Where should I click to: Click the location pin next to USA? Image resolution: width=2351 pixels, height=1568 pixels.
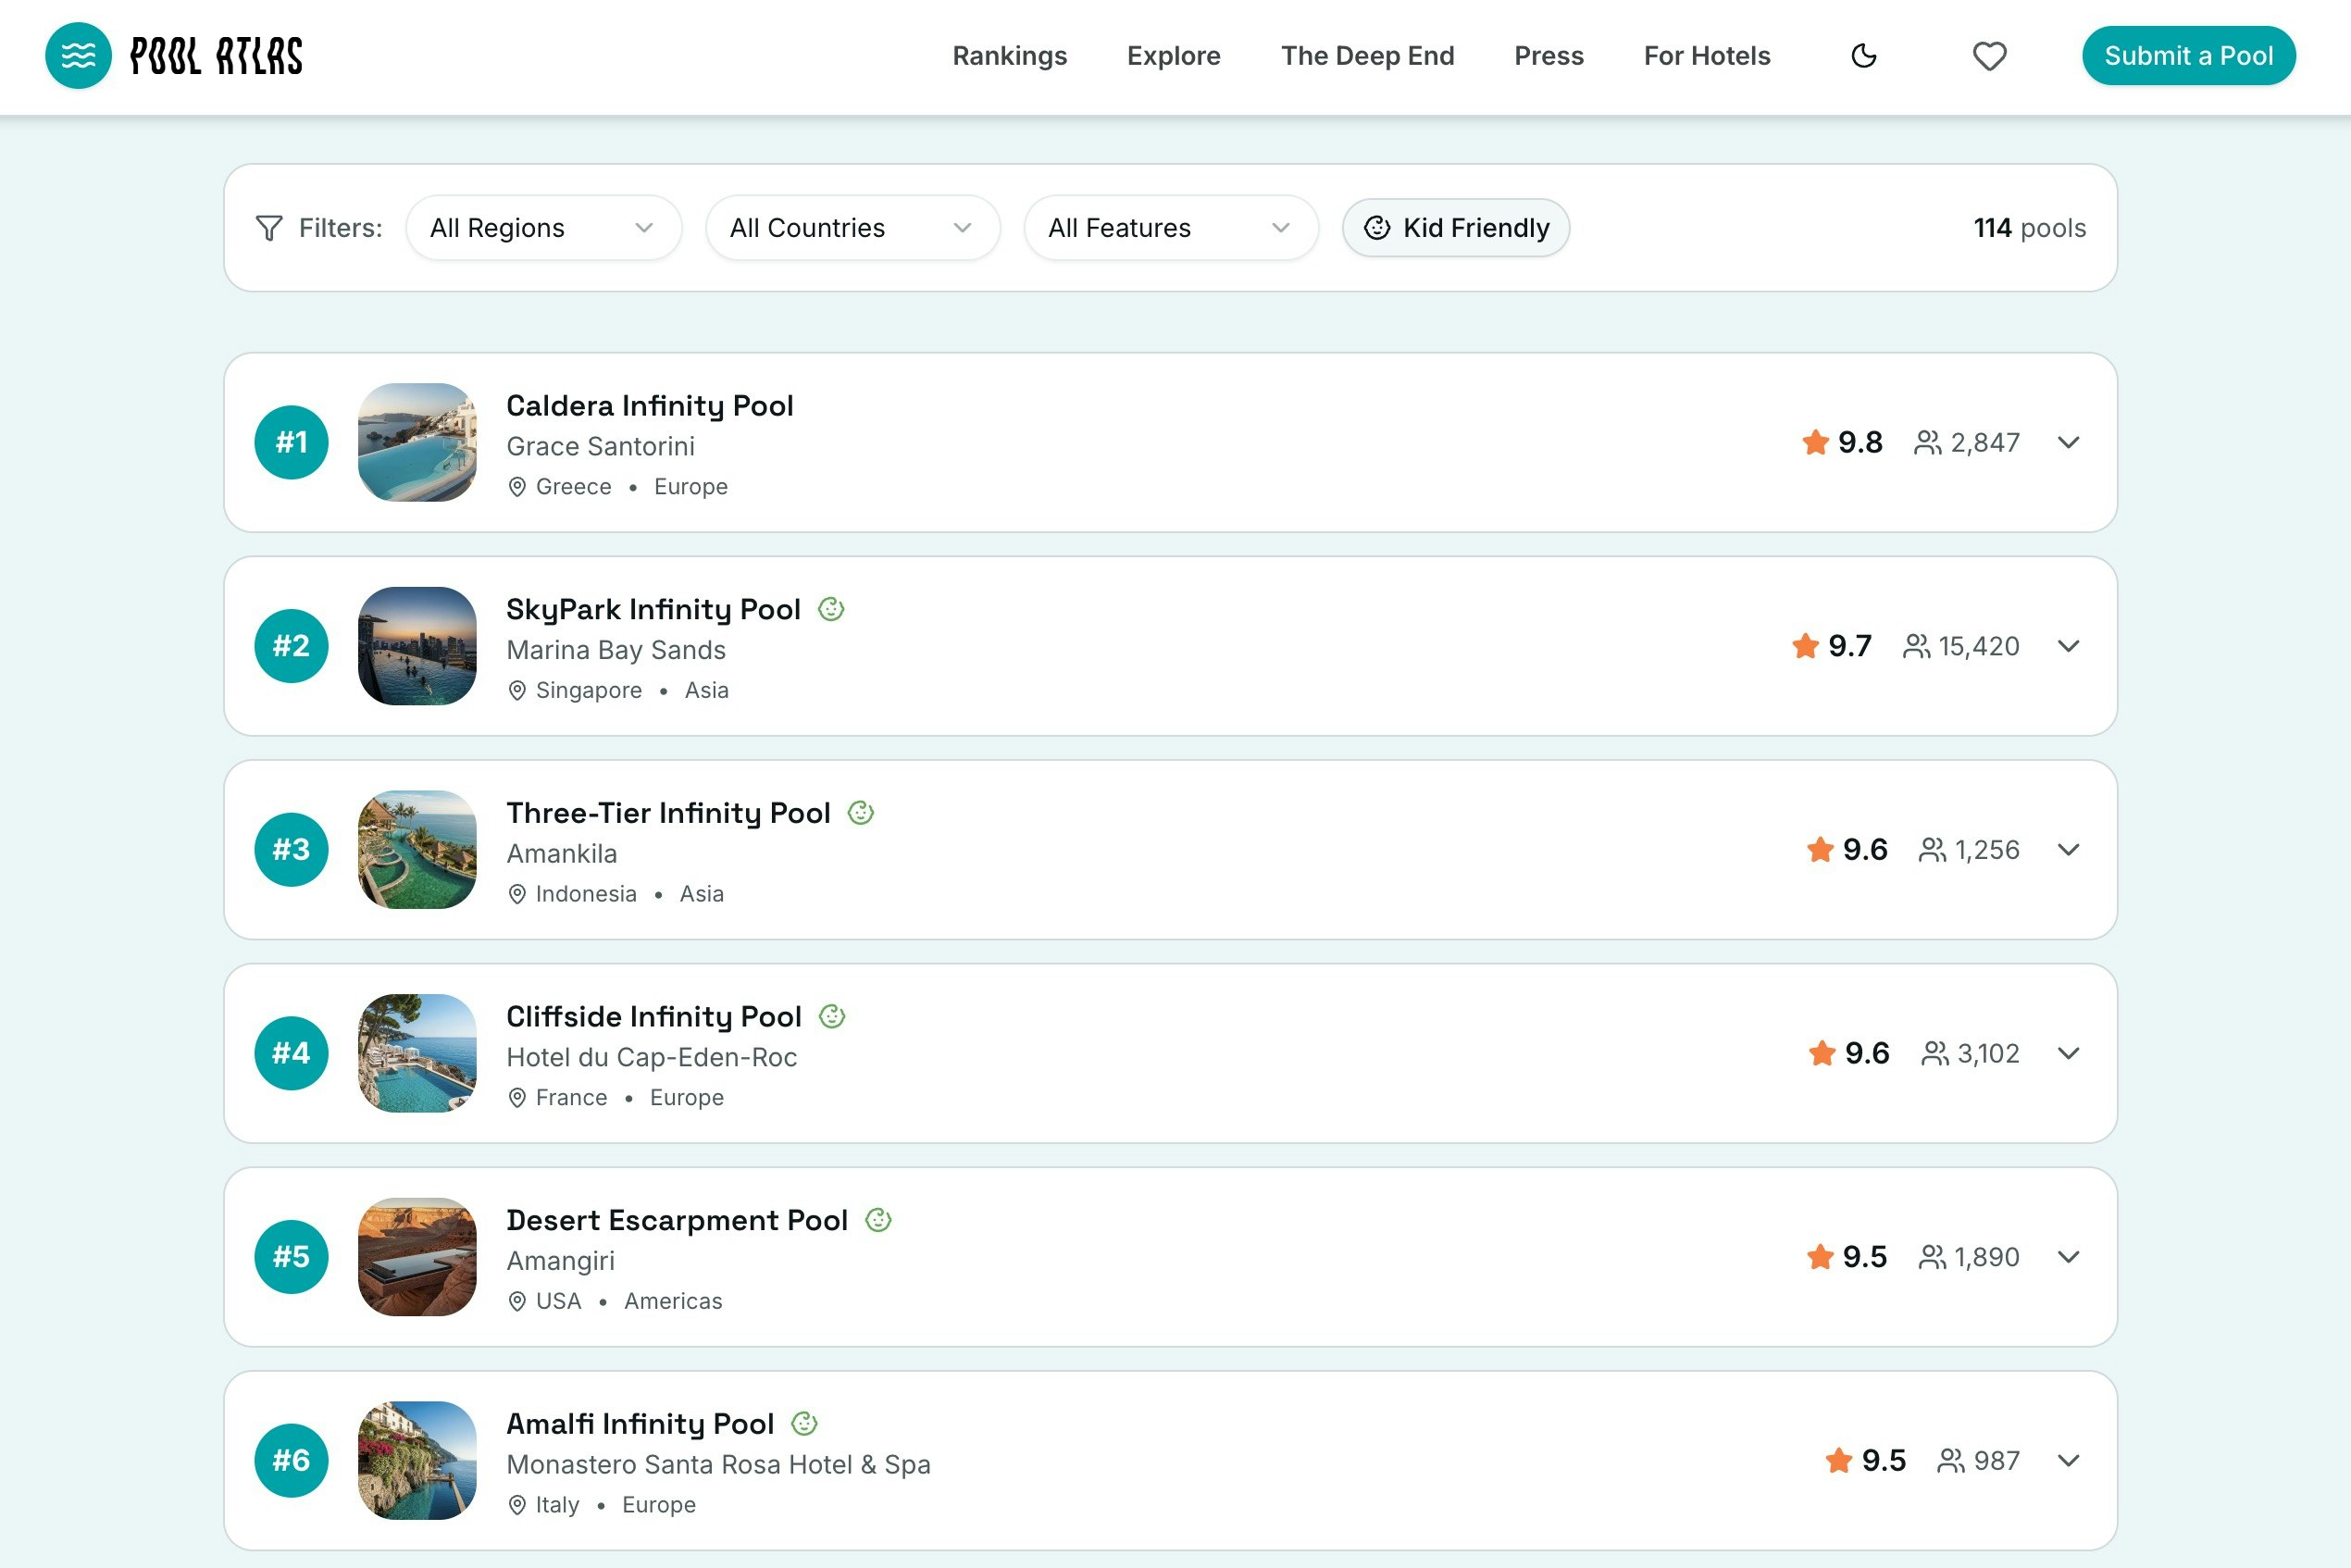click(x=517, y=1302)
